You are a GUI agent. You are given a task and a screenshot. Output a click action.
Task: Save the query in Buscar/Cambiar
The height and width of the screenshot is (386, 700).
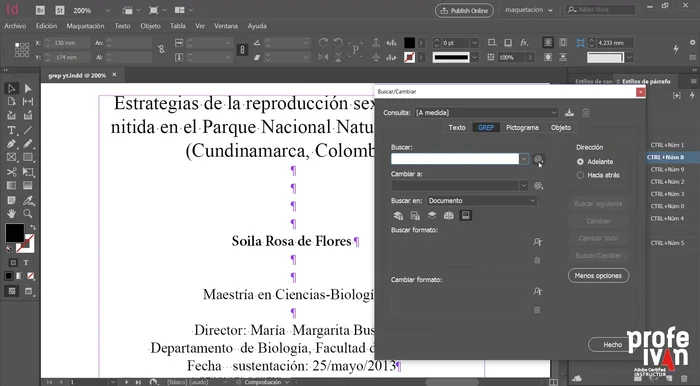coord(569,112)
